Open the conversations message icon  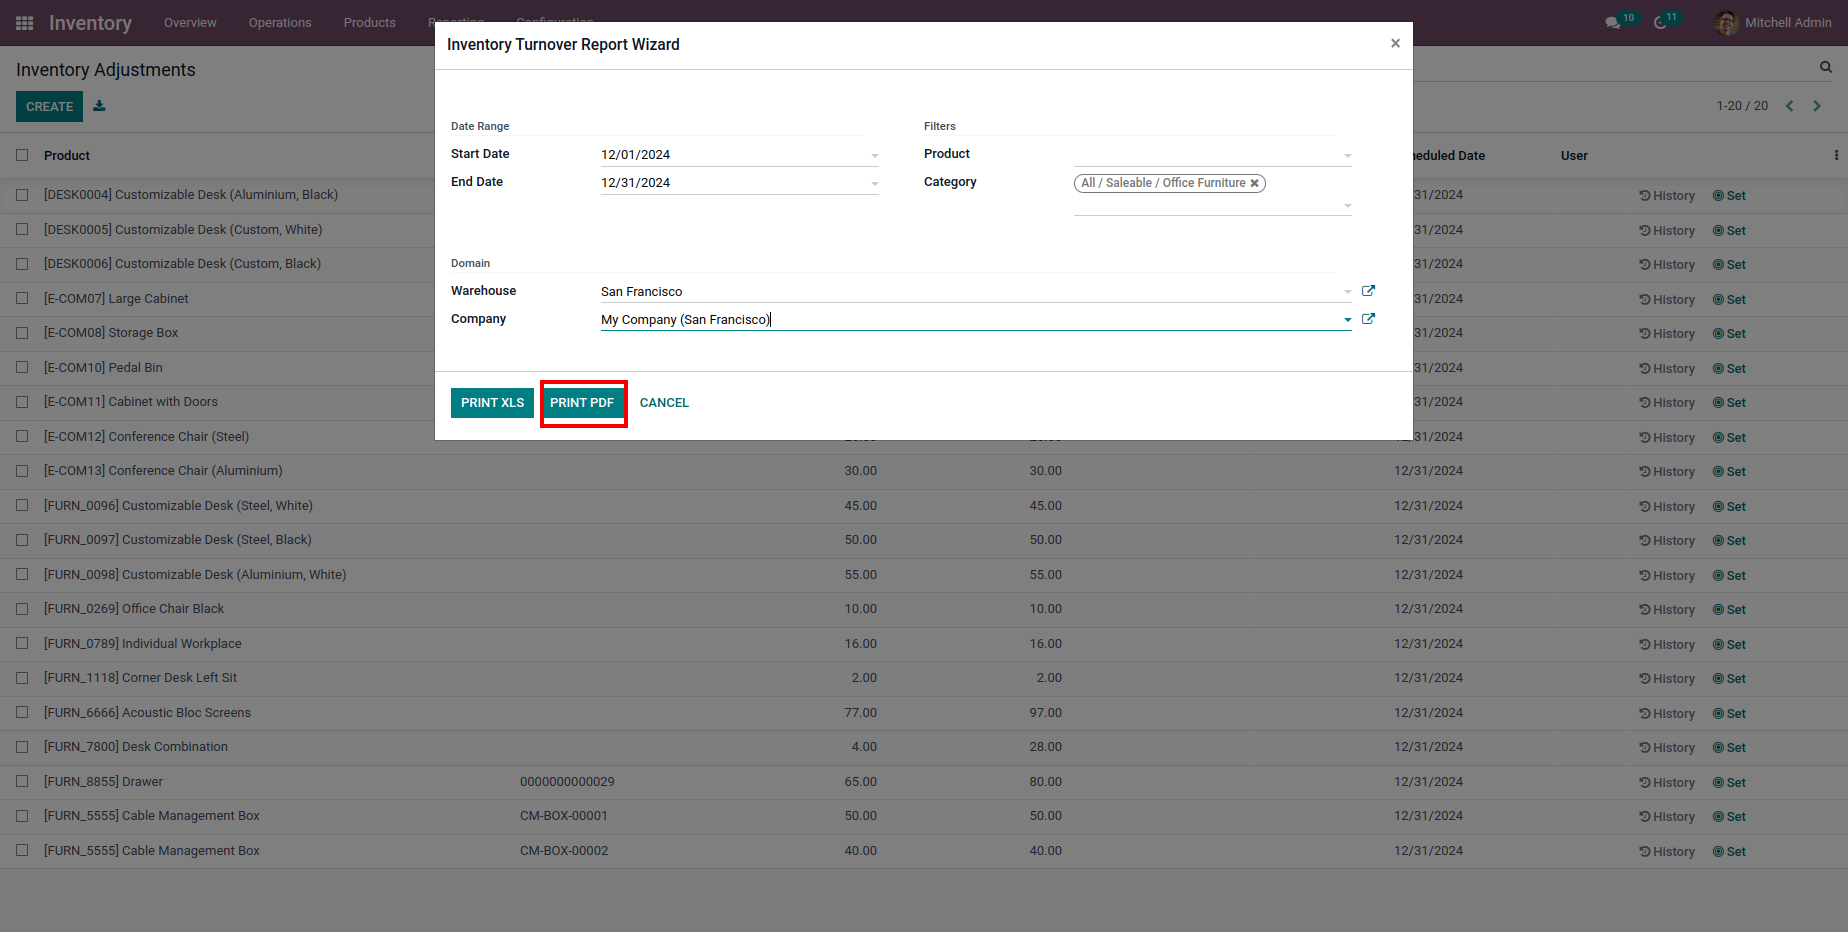tap(1612, 23)
